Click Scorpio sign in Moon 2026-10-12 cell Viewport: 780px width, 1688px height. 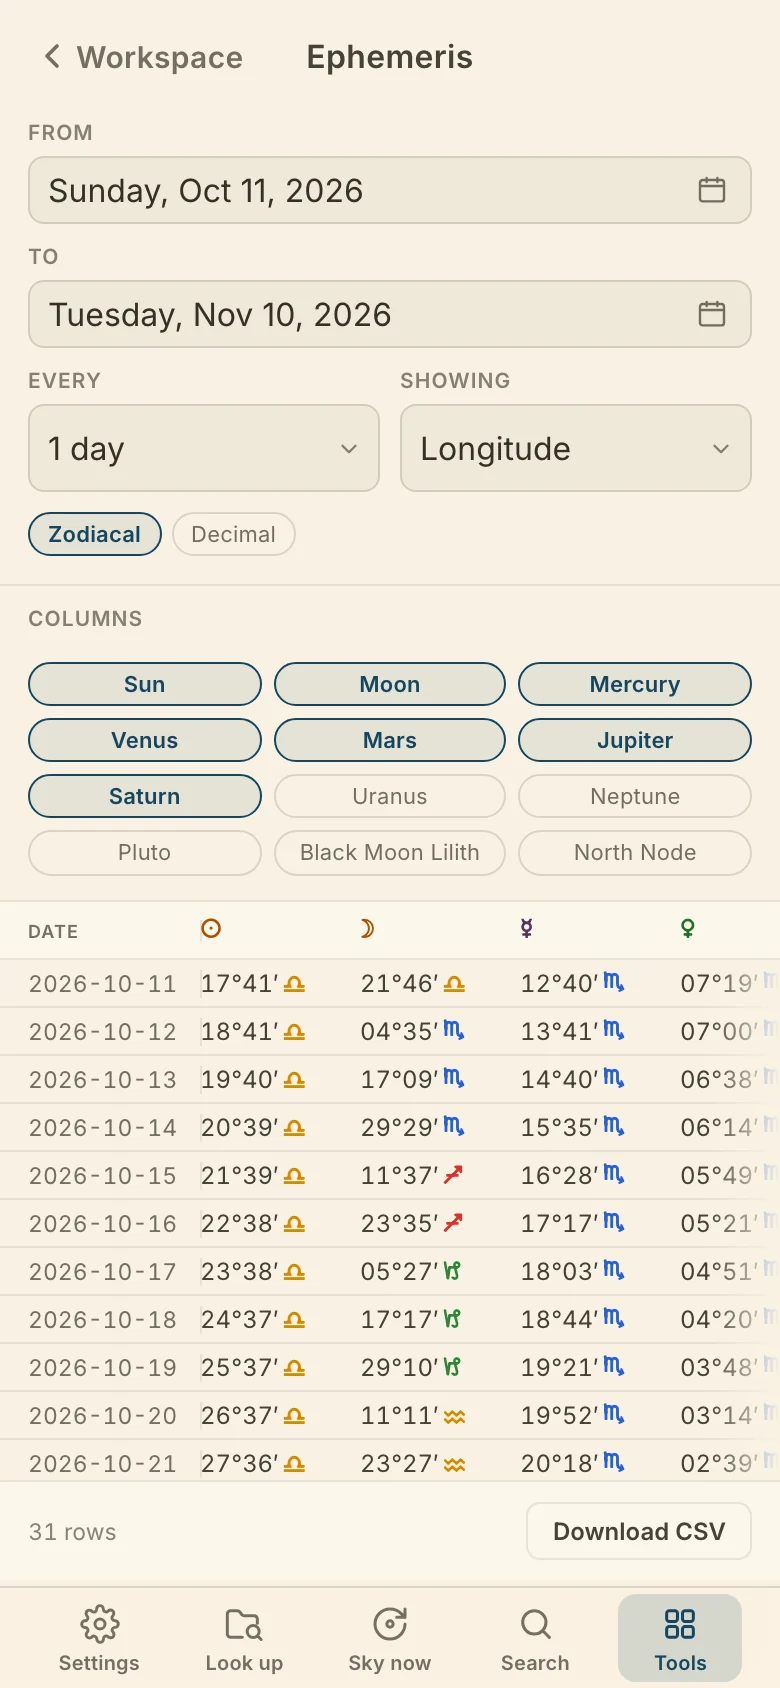pyautogui.click(x=454, y=1030)
